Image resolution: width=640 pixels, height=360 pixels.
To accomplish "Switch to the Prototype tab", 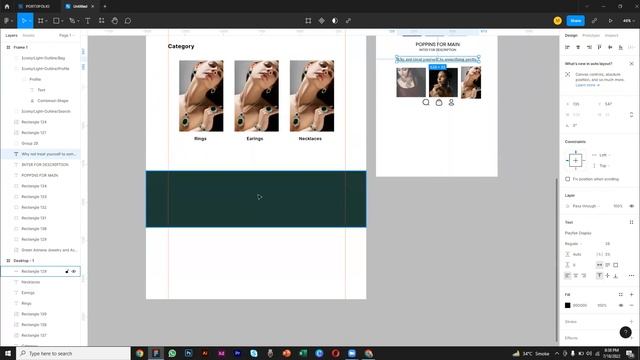I will 591,36.
